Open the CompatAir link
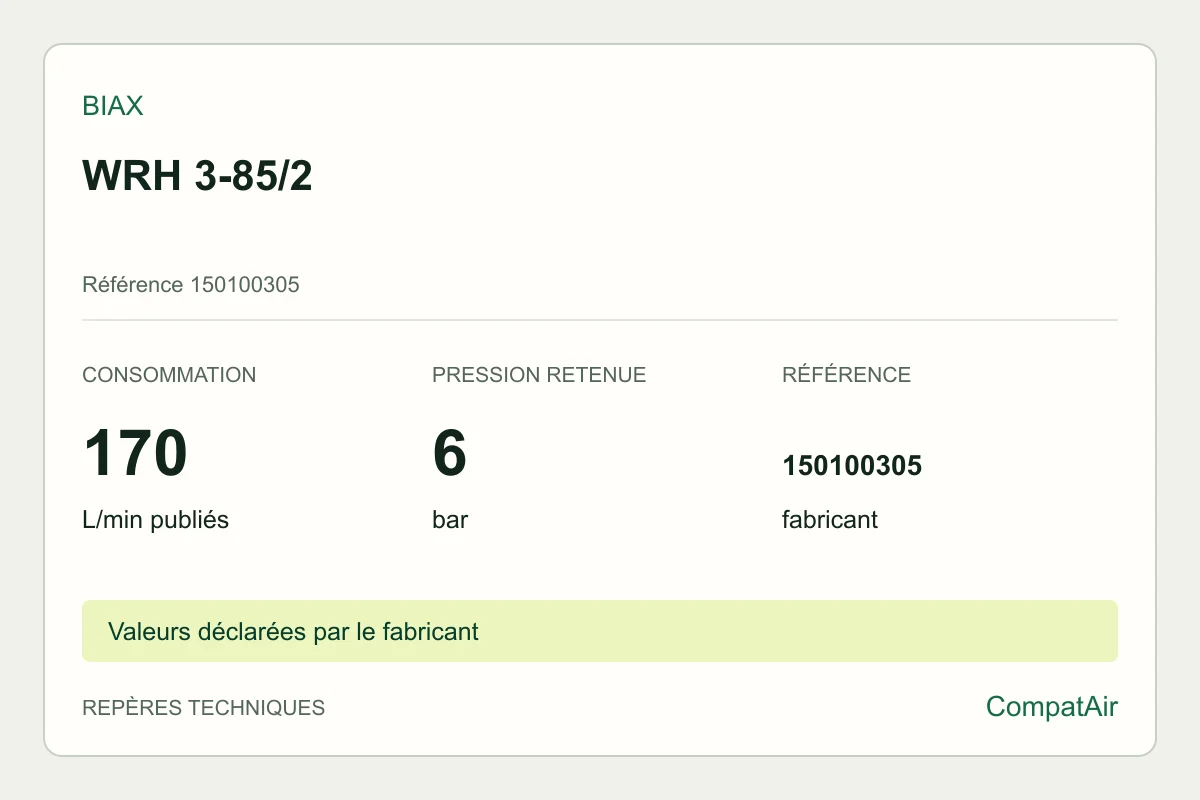The height and width of the screenshot is (800, 1200). [1052, 707]
